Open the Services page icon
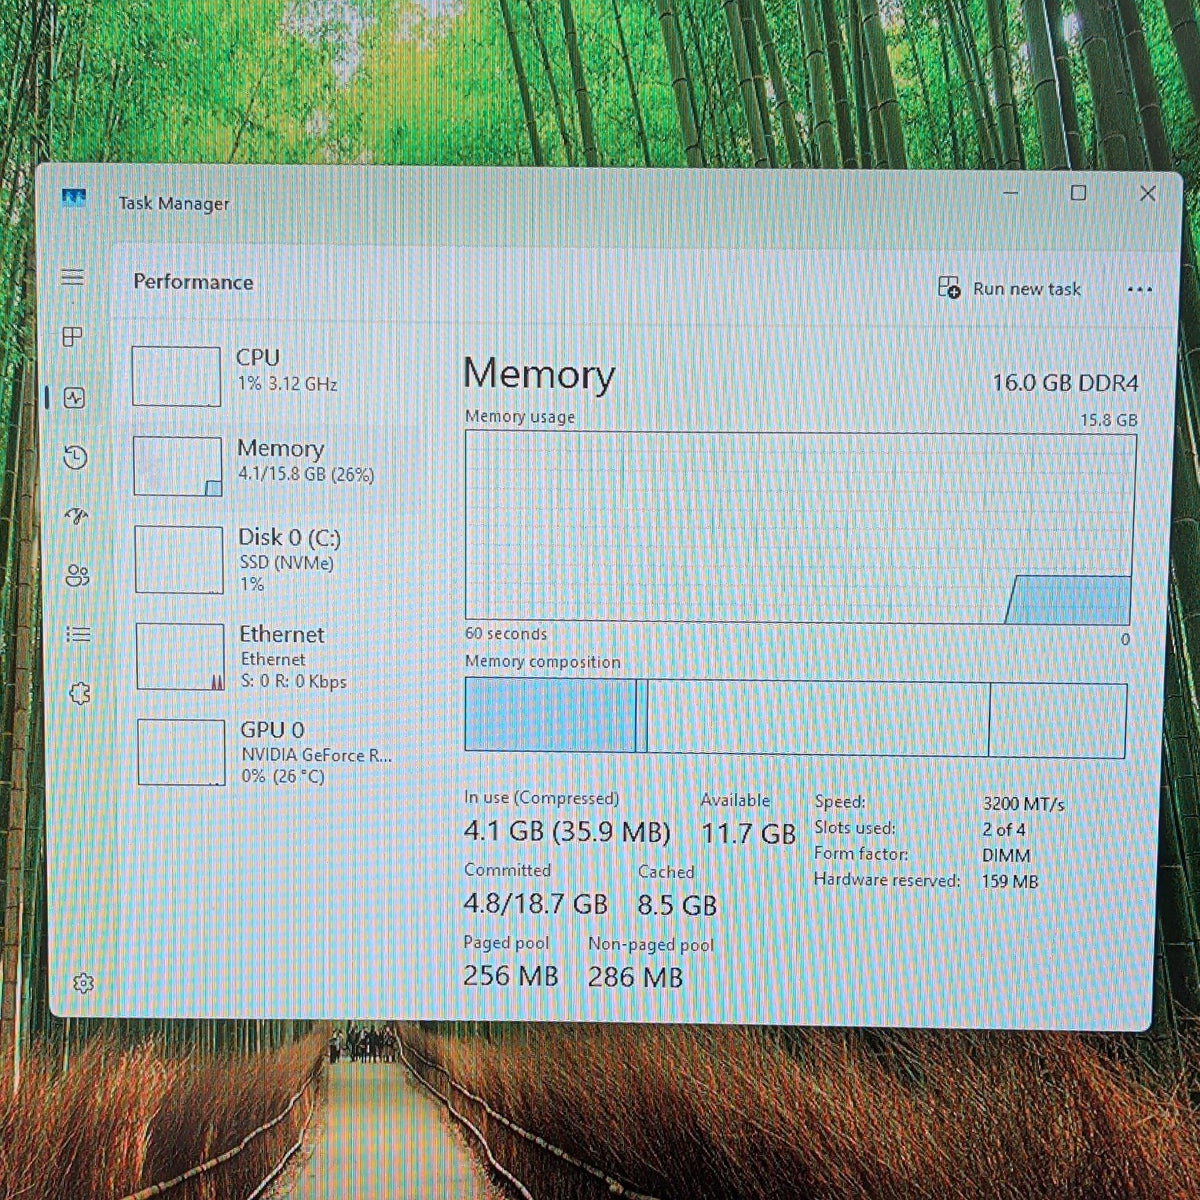This screenshot has height=1200, width=1200. [x=80, y=693]
